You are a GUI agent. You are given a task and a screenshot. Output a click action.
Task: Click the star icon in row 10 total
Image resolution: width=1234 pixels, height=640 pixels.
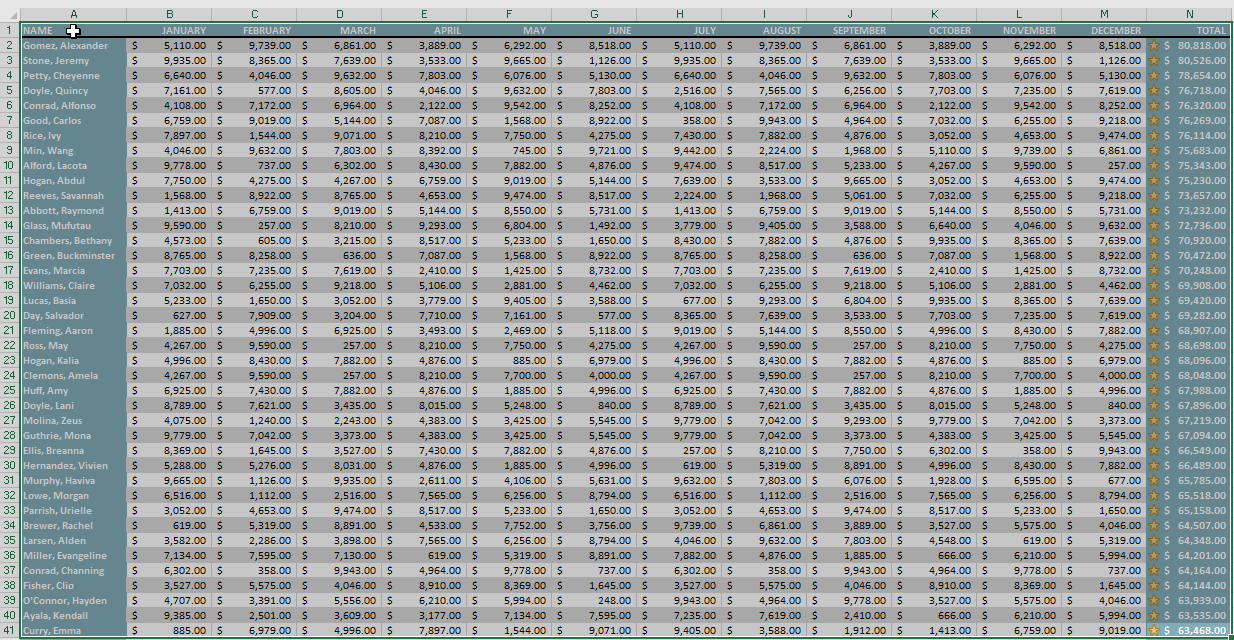pyautogui.click(x=1154, y=166)
